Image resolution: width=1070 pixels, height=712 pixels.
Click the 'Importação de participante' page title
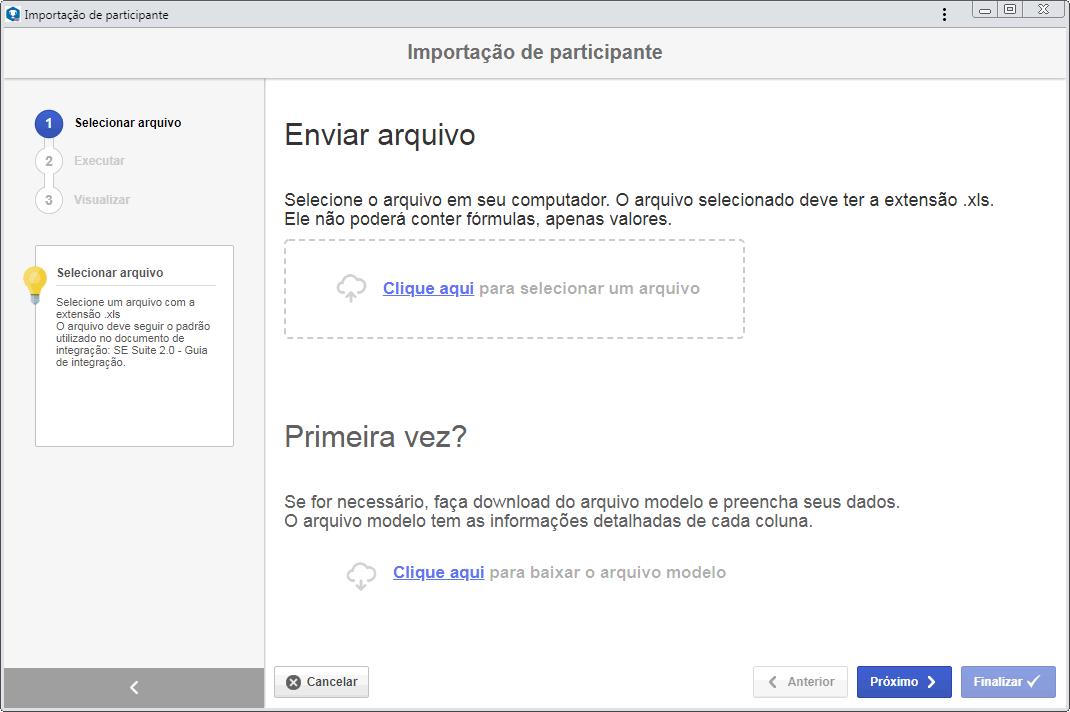point(534,52)
